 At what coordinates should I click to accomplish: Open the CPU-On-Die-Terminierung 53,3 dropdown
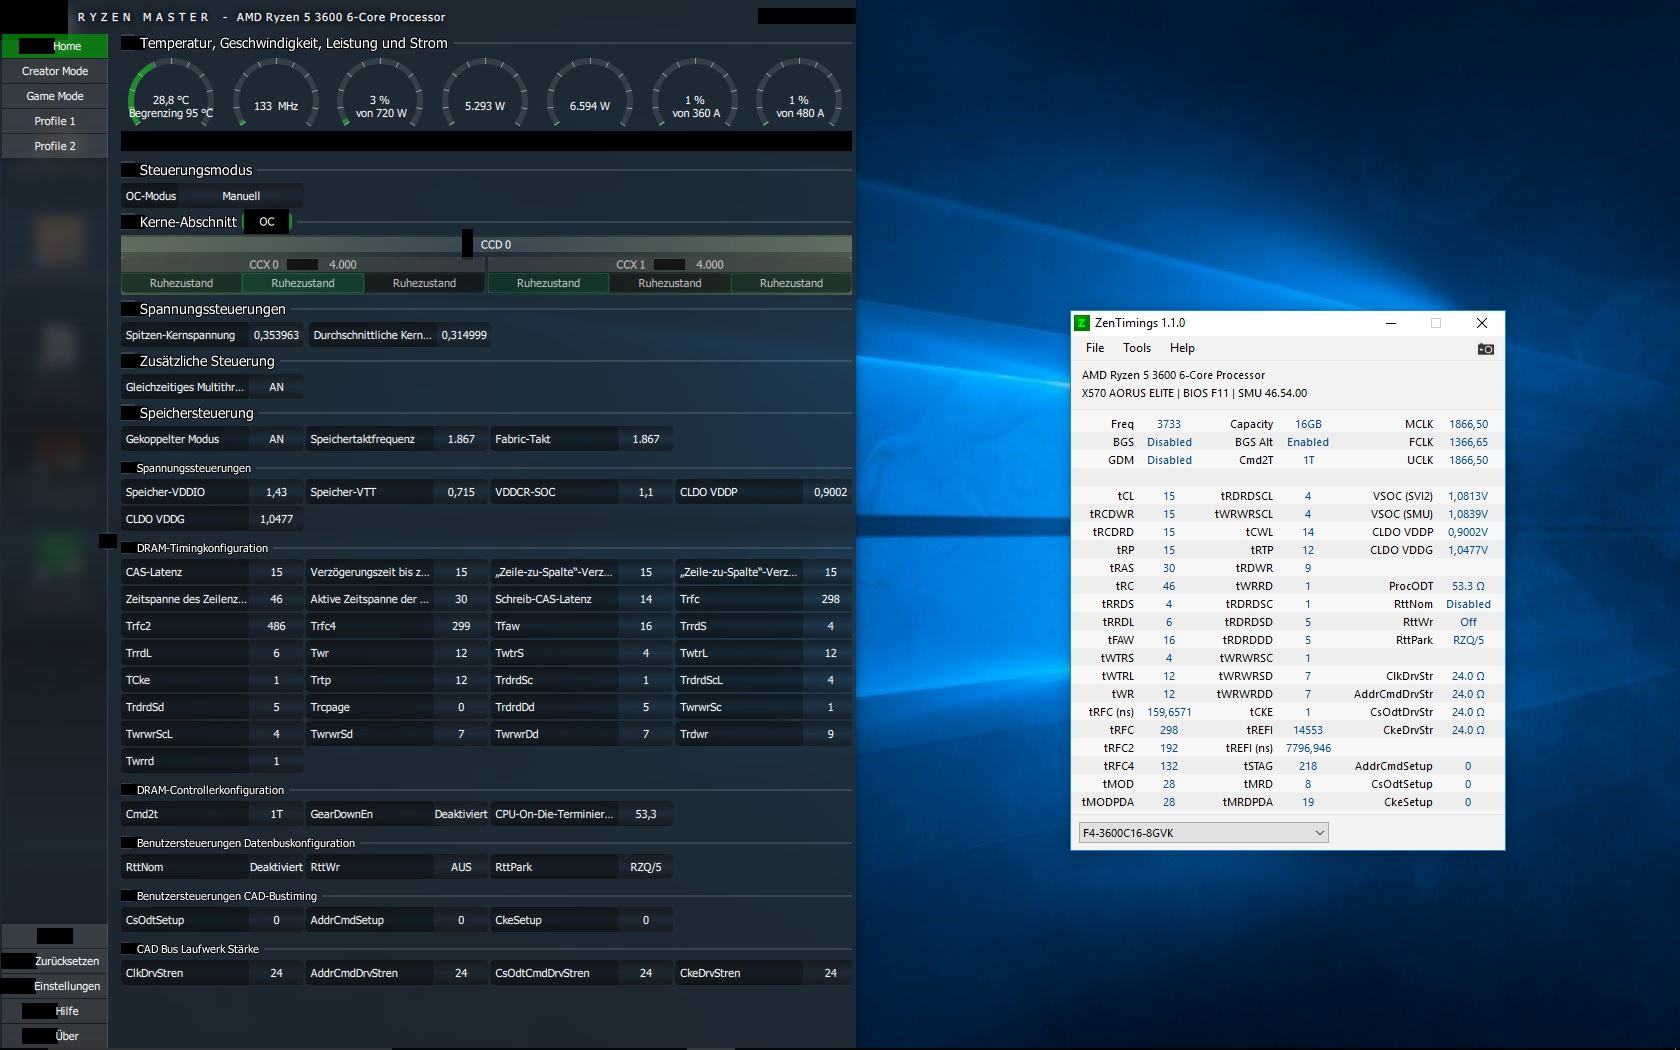646,814
